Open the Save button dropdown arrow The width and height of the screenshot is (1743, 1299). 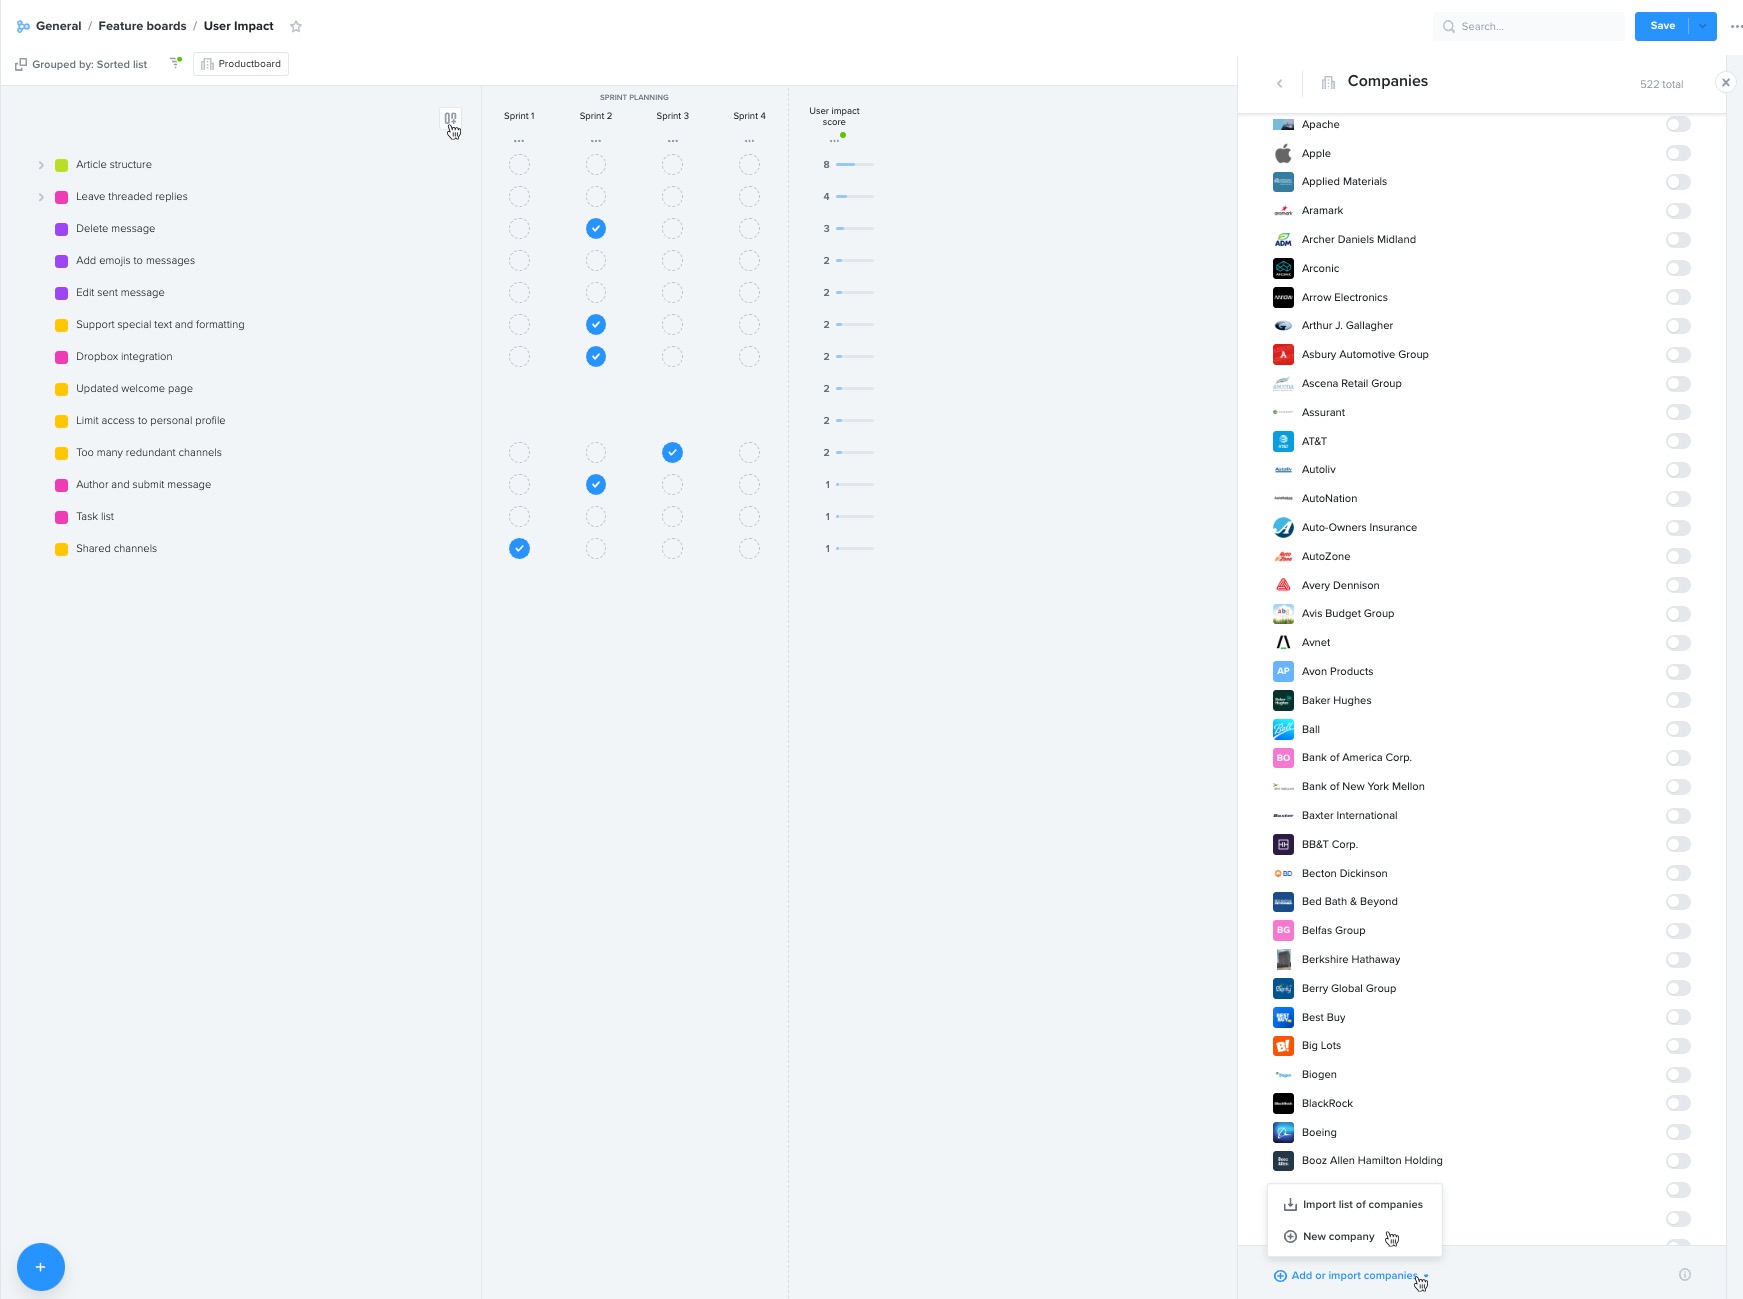[1703, 26]
